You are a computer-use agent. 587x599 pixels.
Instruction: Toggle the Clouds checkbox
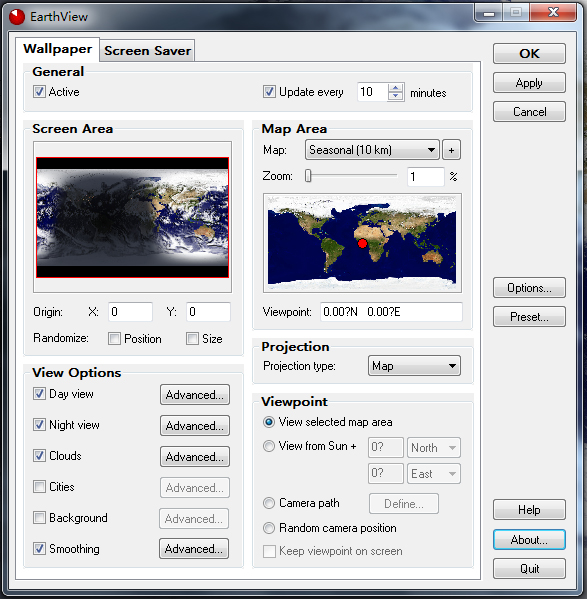(x=39, y=455)
